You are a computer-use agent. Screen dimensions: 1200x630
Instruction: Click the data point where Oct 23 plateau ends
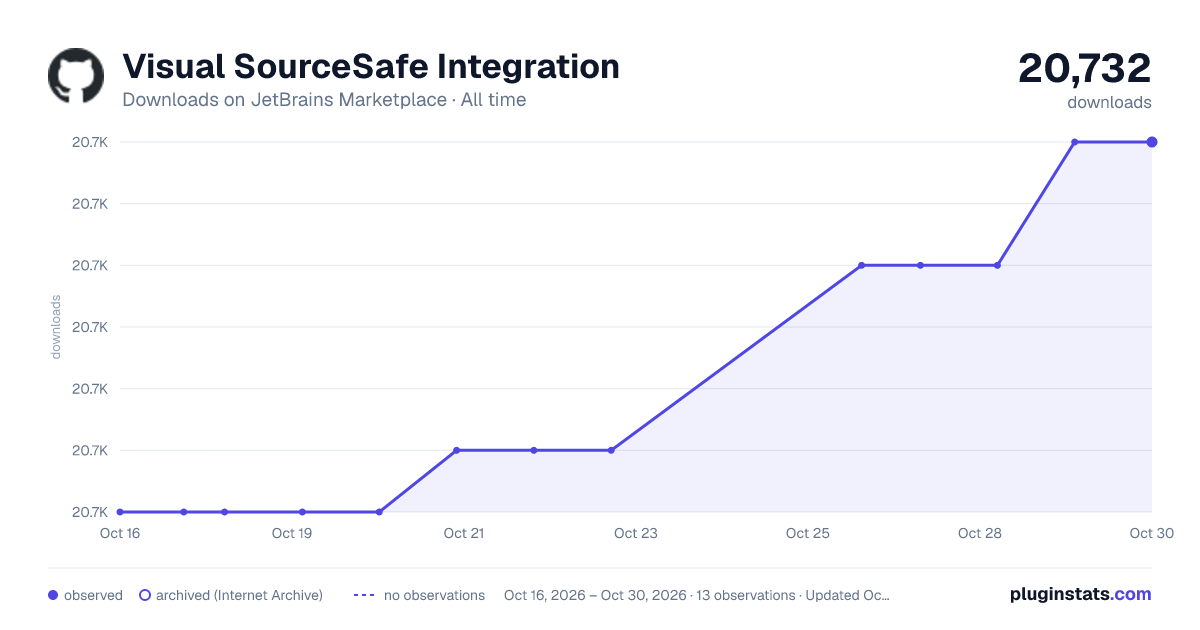(x=611, y=450)
